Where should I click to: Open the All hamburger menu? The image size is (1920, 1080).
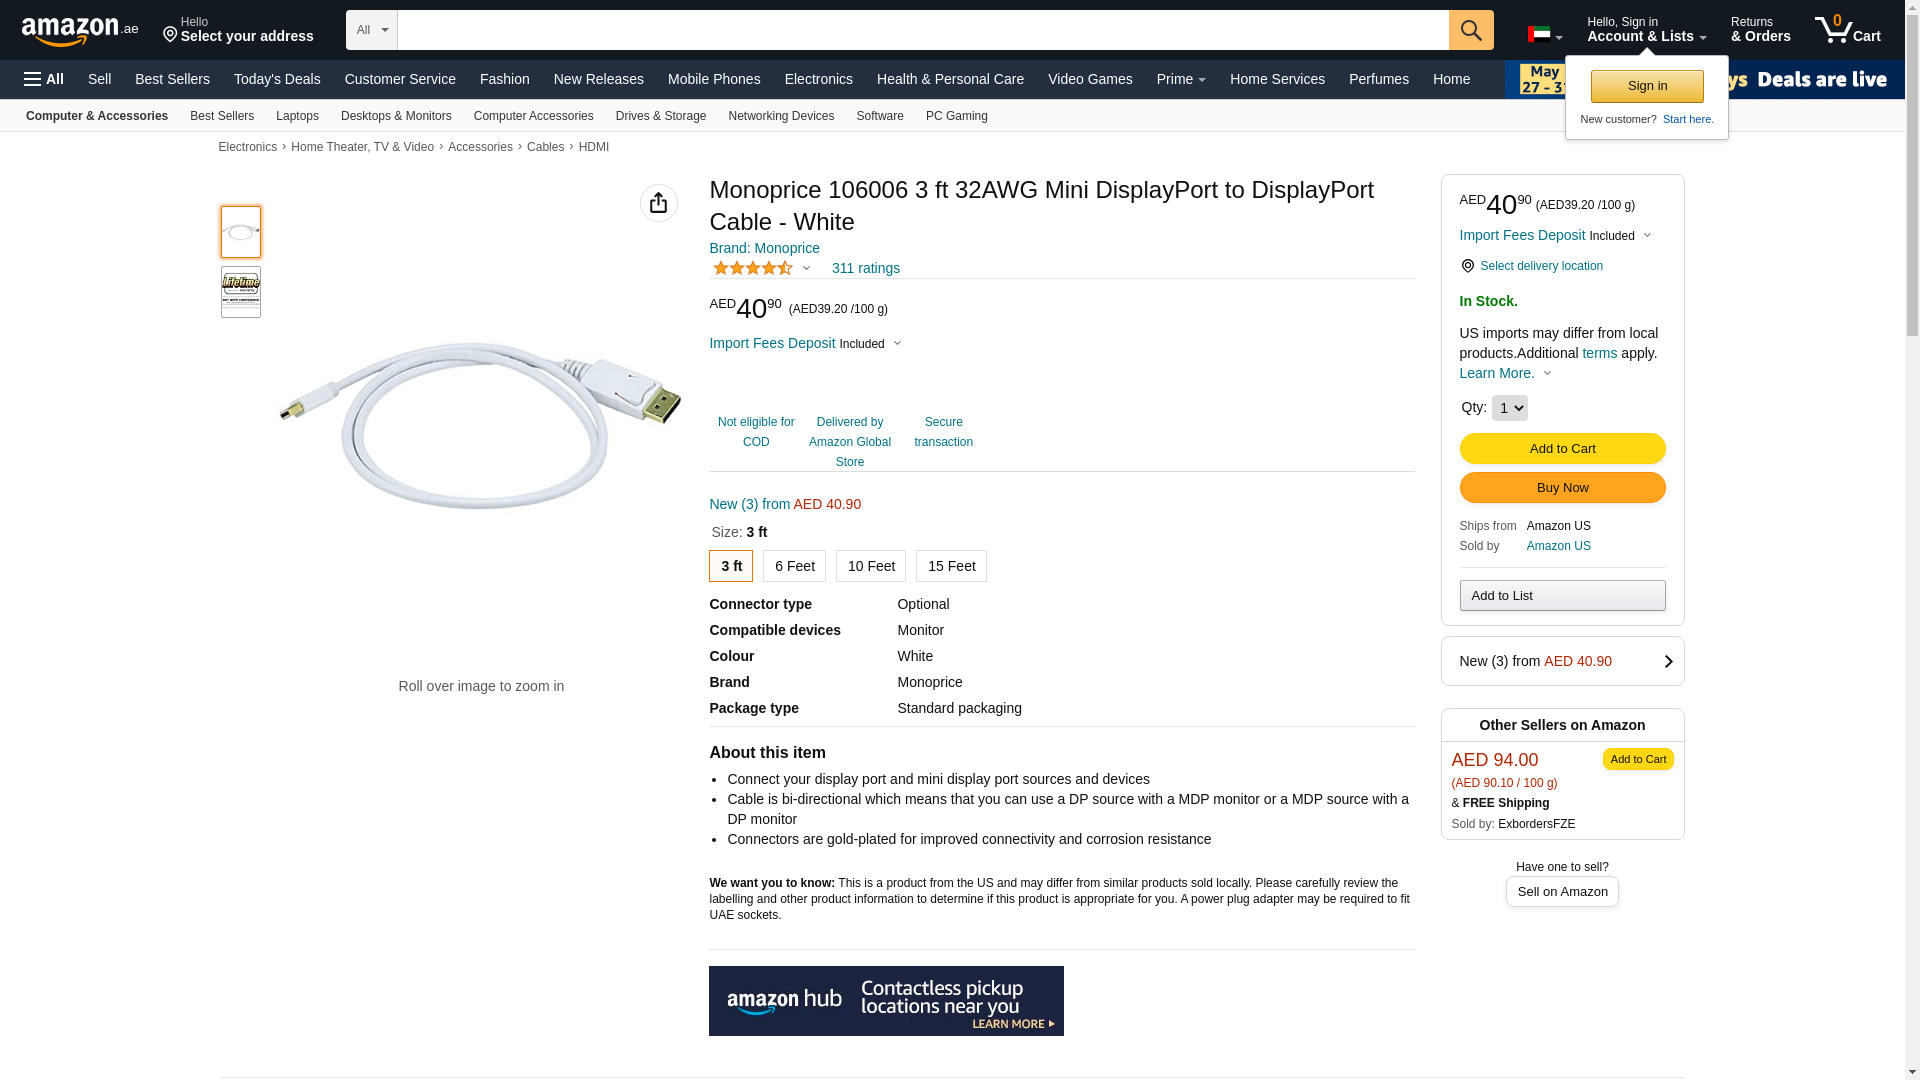coord(44,79)
